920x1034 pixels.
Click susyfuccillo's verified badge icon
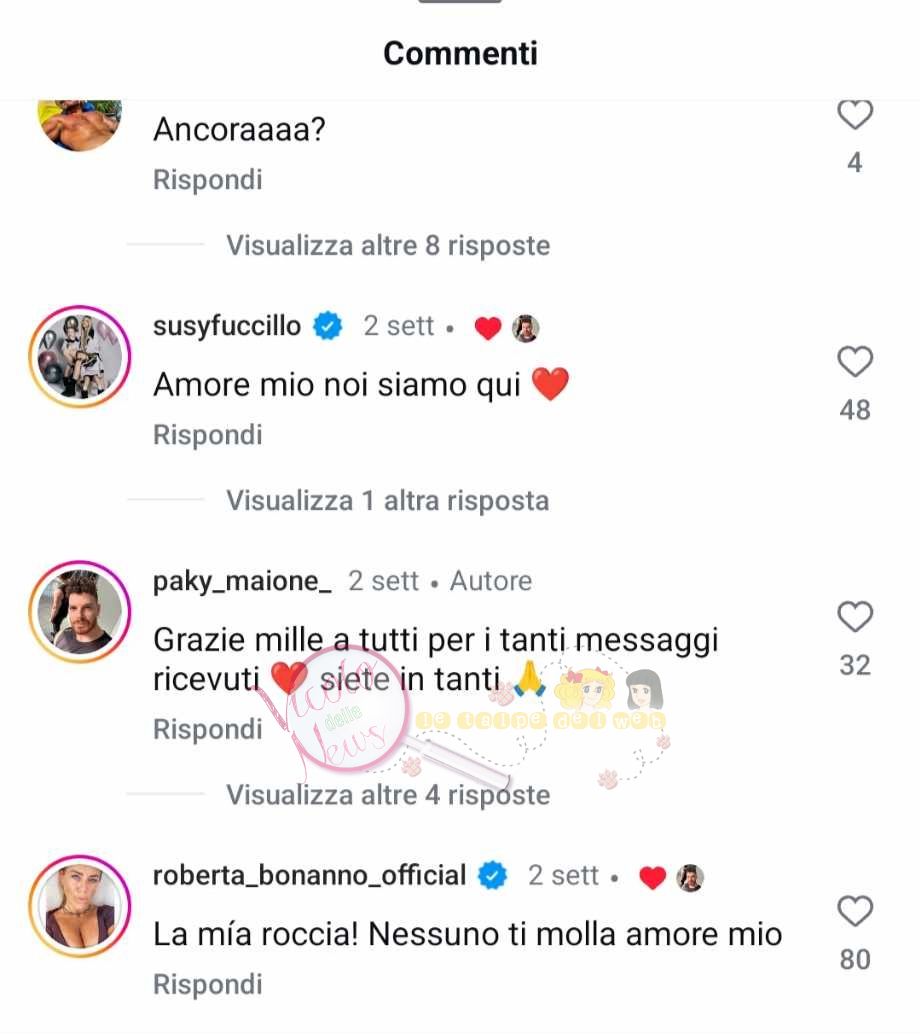pos(328,326)
